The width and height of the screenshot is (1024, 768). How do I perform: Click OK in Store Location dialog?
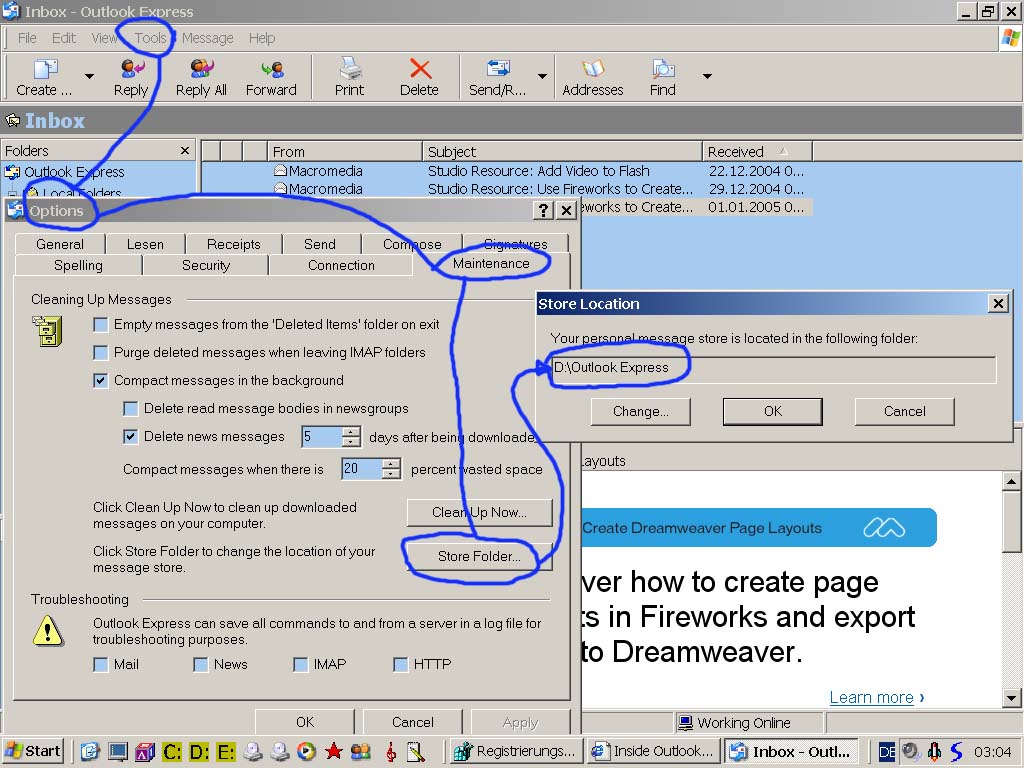pos(773,411)
